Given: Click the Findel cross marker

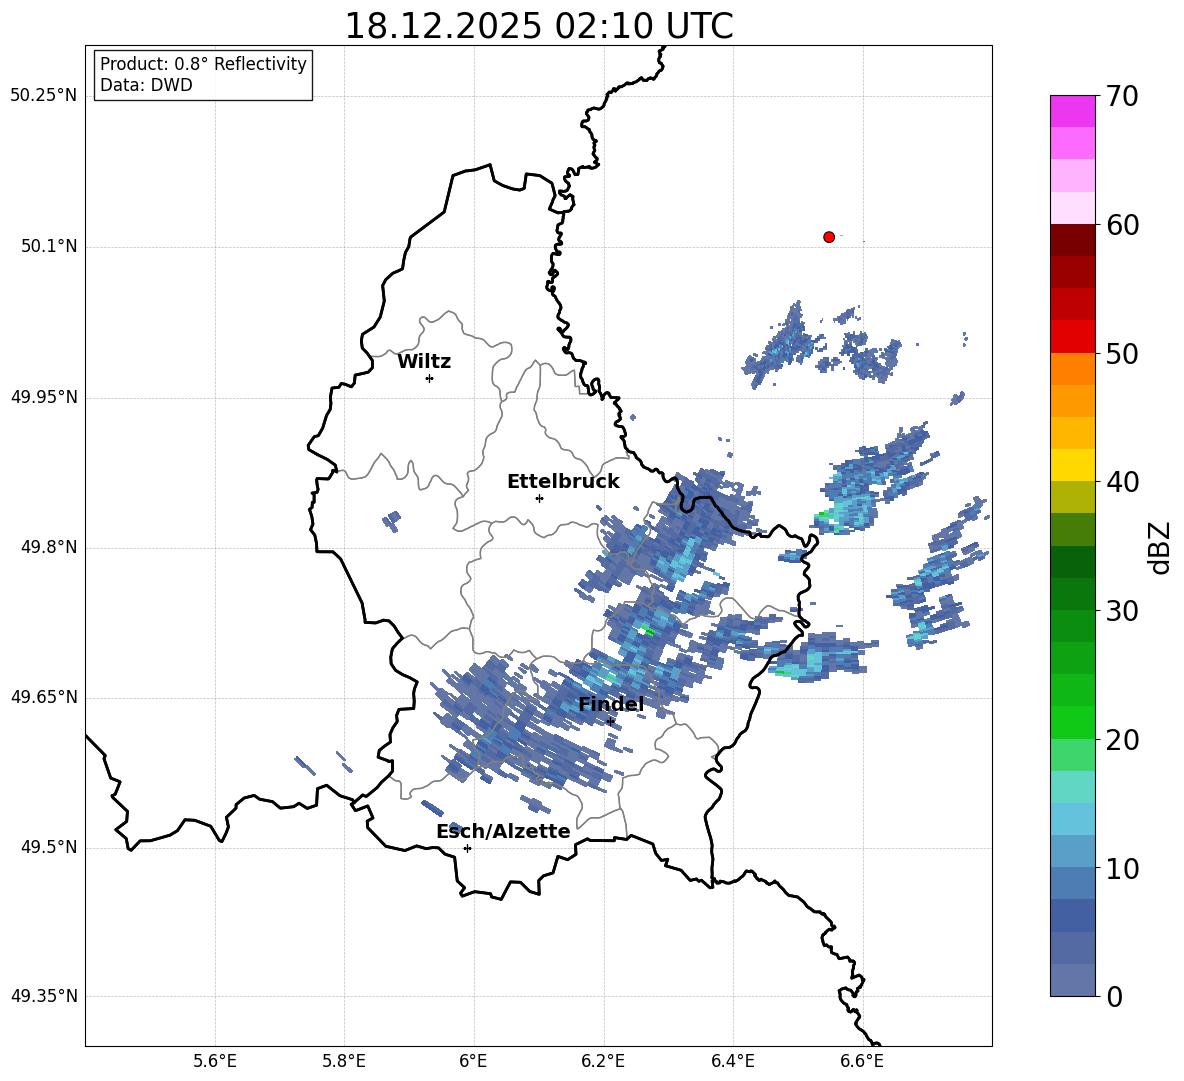Looking at the screenshot, I should 610,722.
